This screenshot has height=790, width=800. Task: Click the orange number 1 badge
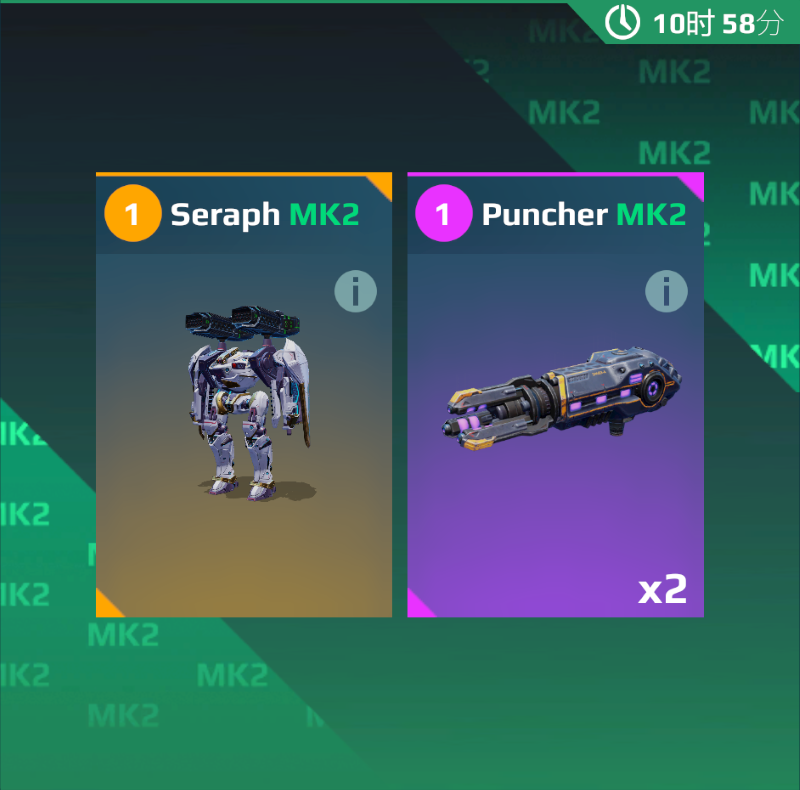pyautogui.click(x=133, y=213)
